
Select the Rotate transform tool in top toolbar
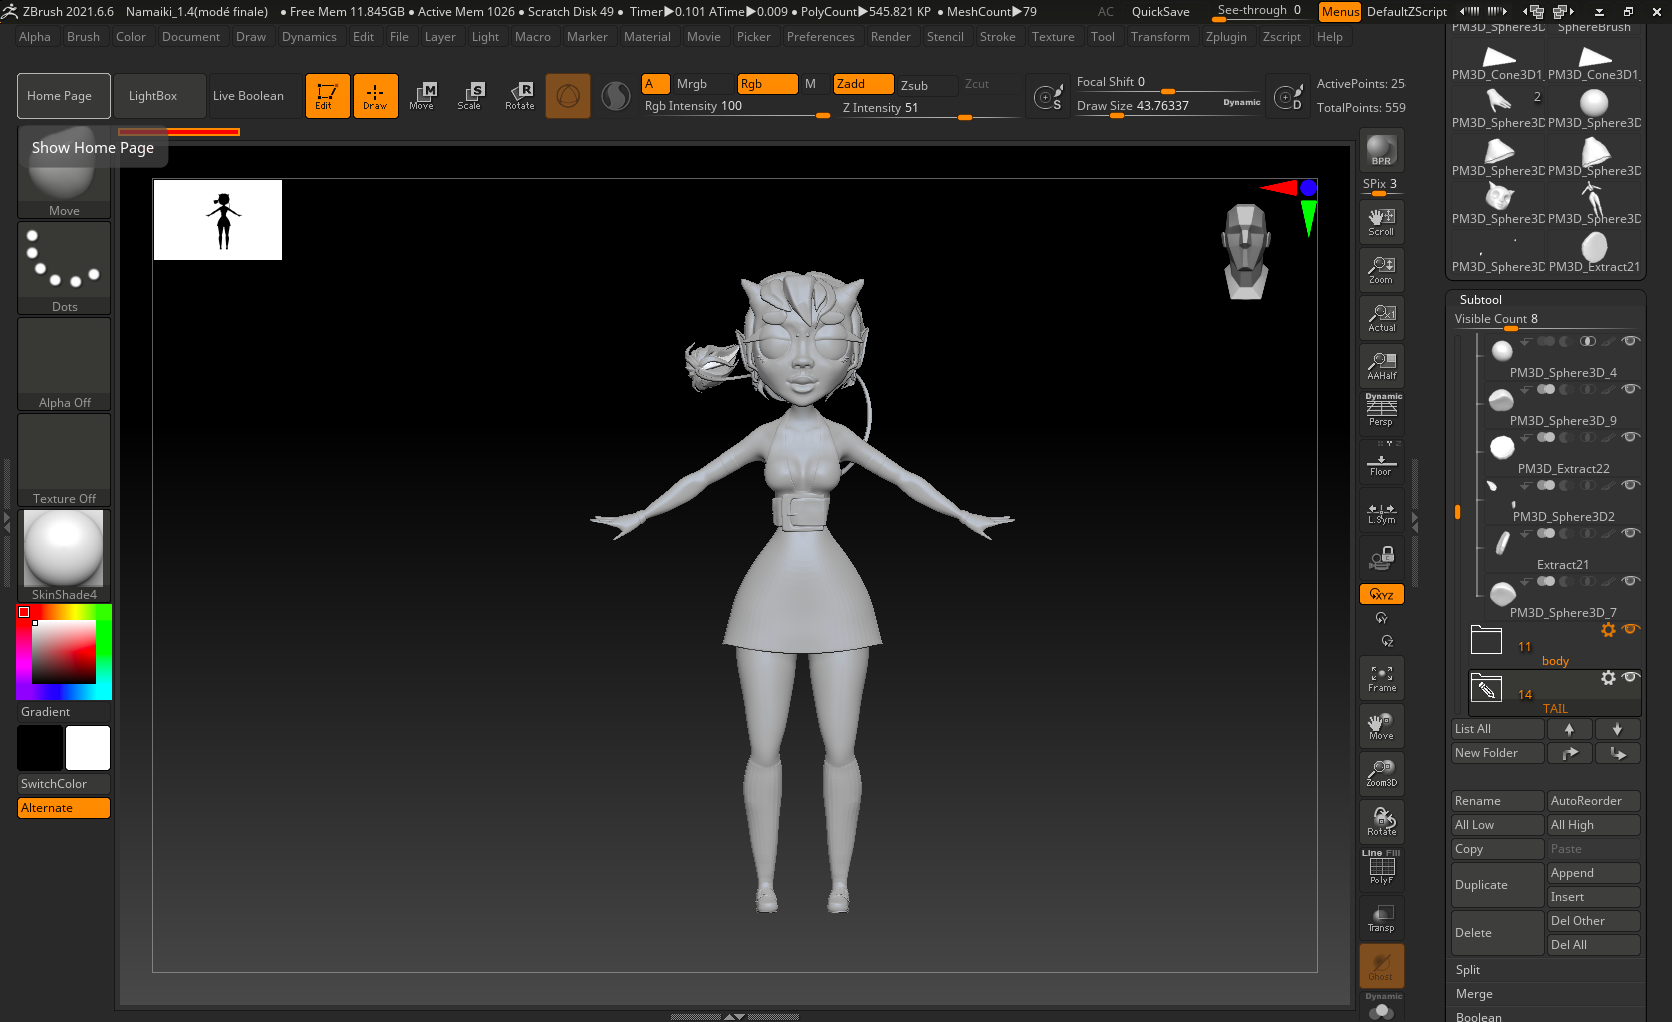point(519,96)
